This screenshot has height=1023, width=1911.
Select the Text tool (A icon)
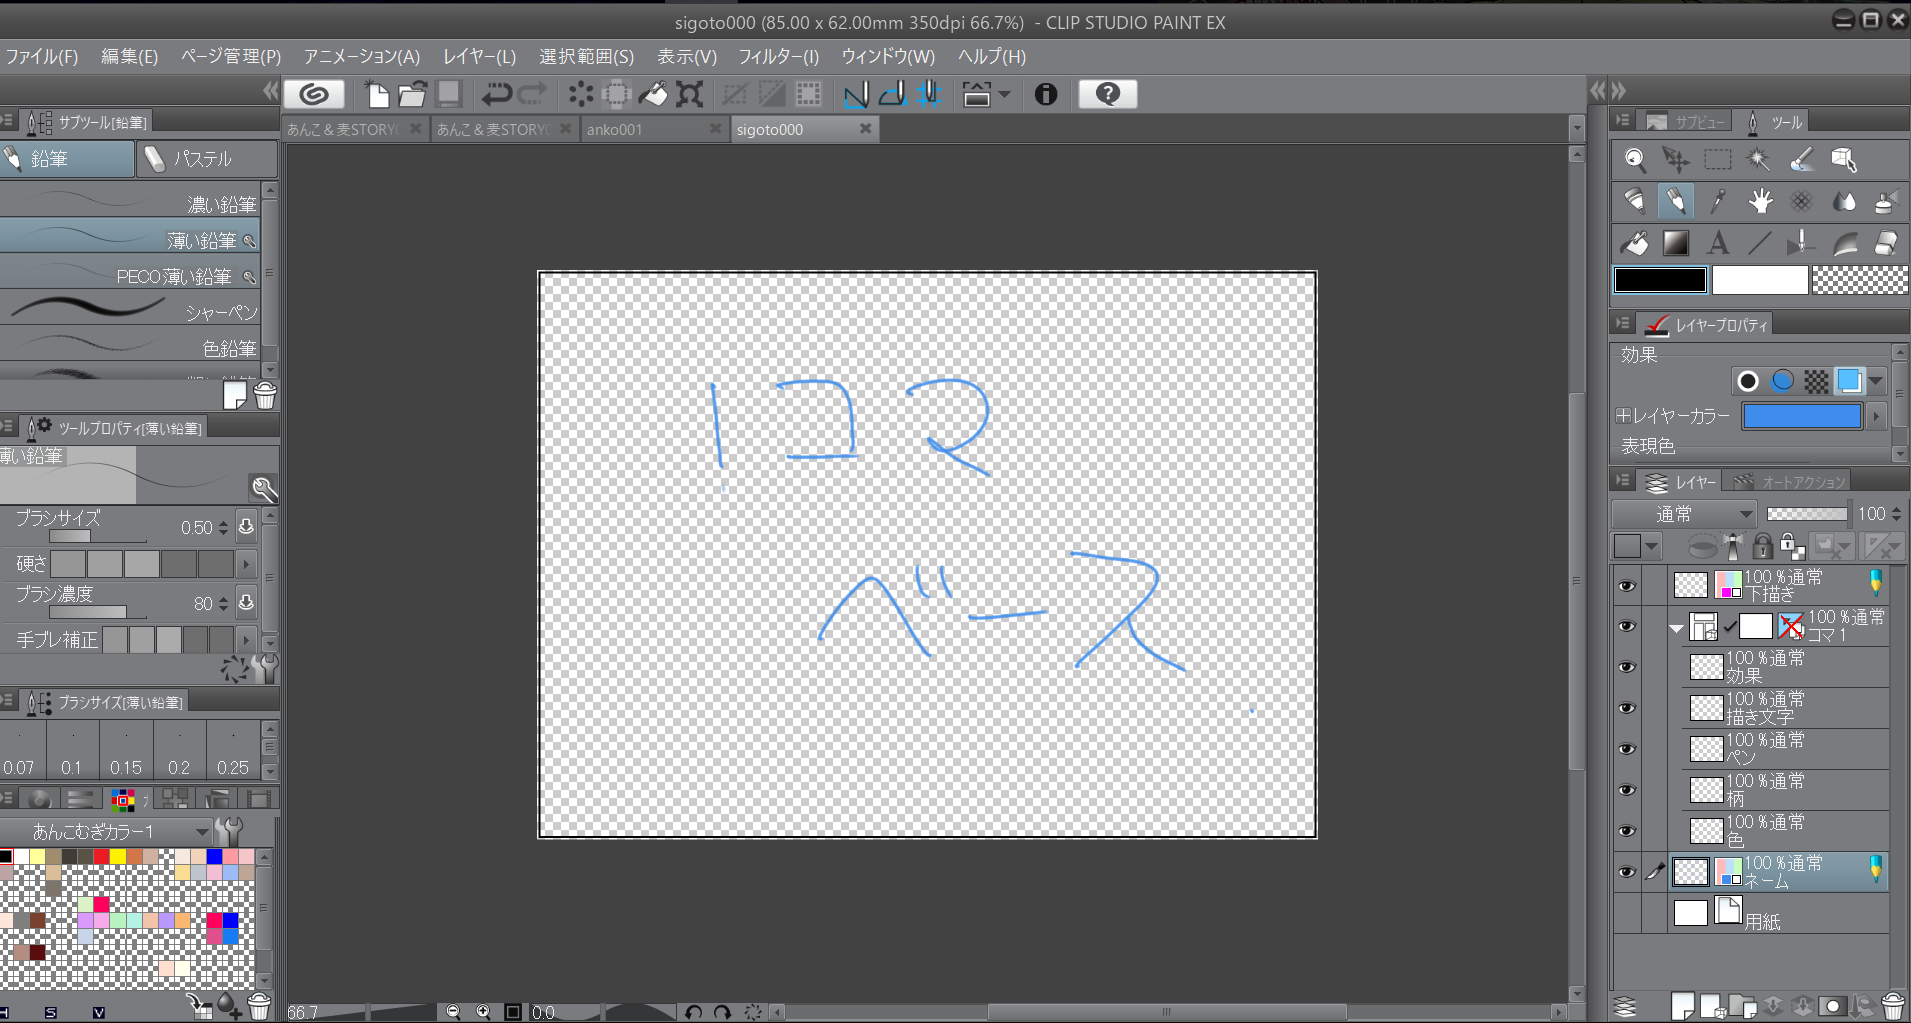1718,243
